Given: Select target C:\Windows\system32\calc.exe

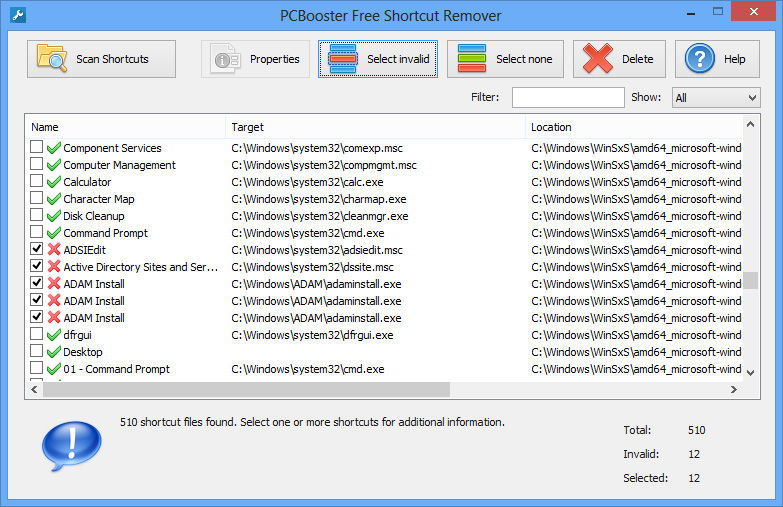Looking at the screenshot, I should coord(307,182).
